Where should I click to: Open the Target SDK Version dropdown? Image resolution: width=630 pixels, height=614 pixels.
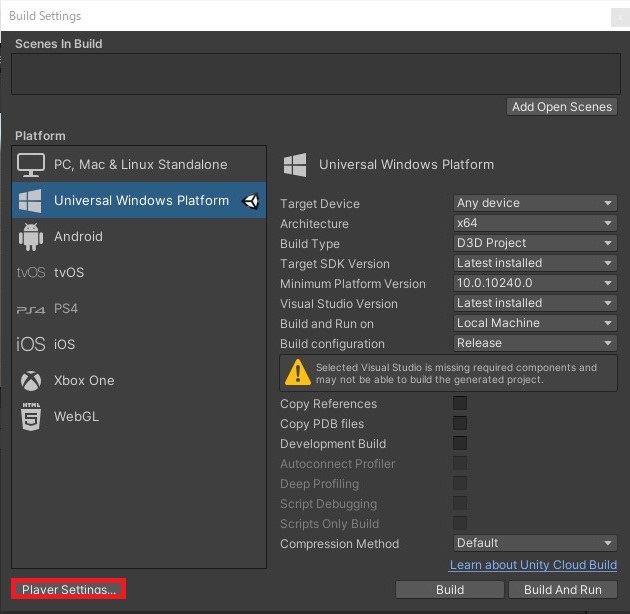535,263
